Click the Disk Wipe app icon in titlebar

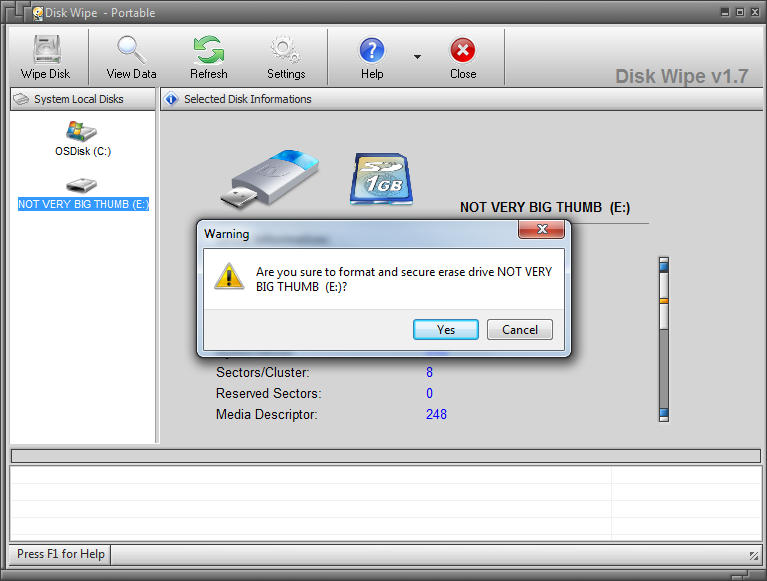[38, 13]
